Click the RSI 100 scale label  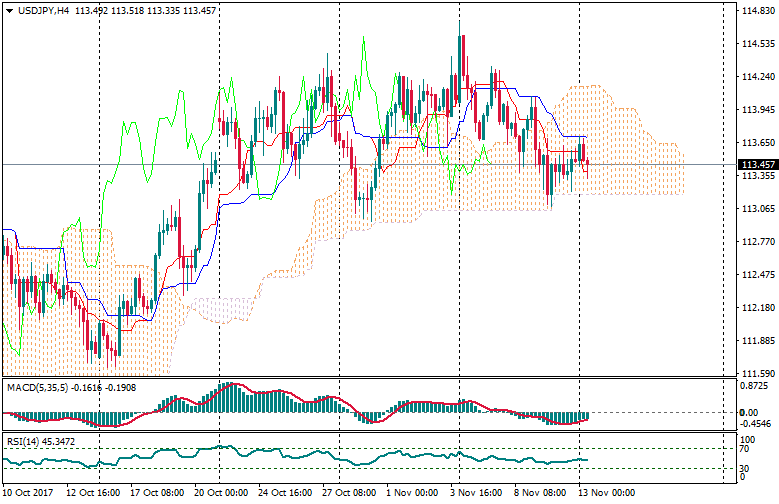pos(747,438)
